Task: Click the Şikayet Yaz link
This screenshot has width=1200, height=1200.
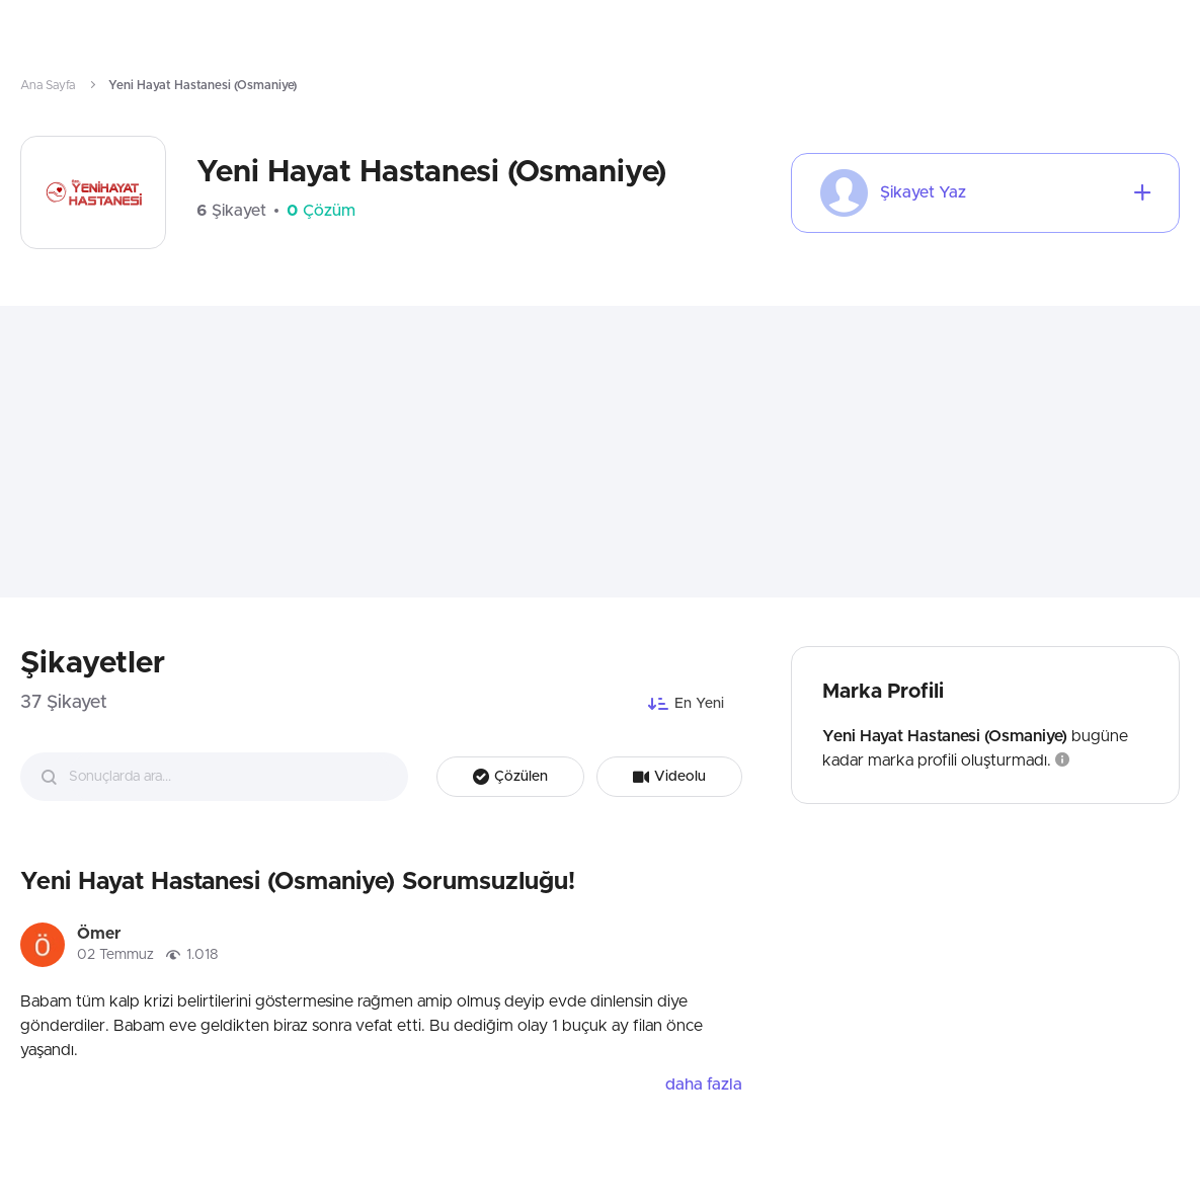Action: coord(923,193)
